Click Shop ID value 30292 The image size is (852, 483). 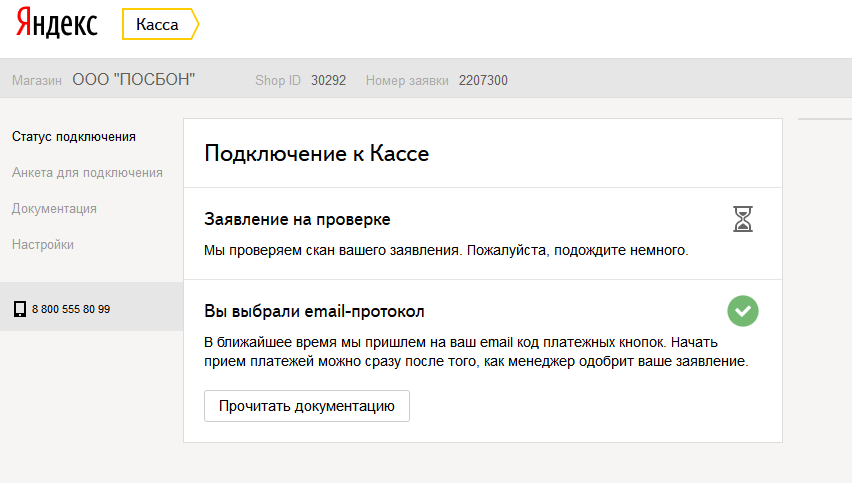click(328, 80)
